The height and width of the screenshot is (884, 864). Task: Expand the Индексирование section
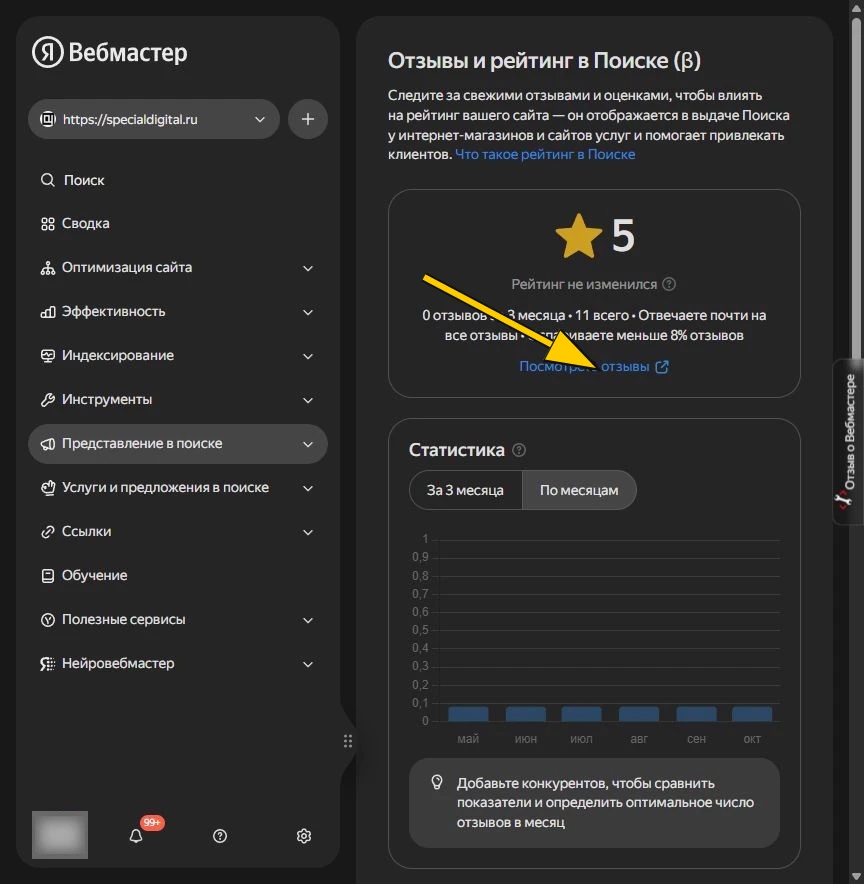pyautogui.click(x=308, y=356)
